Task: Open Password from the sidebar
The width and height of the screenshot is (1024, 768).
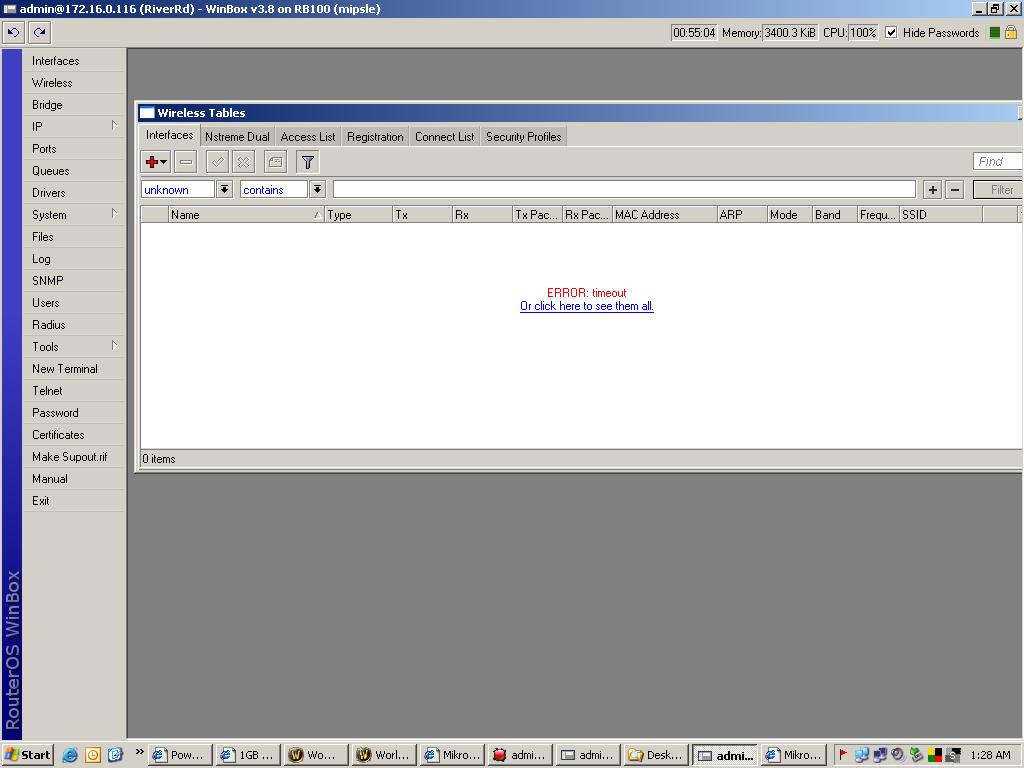Action: click(73, 413)
